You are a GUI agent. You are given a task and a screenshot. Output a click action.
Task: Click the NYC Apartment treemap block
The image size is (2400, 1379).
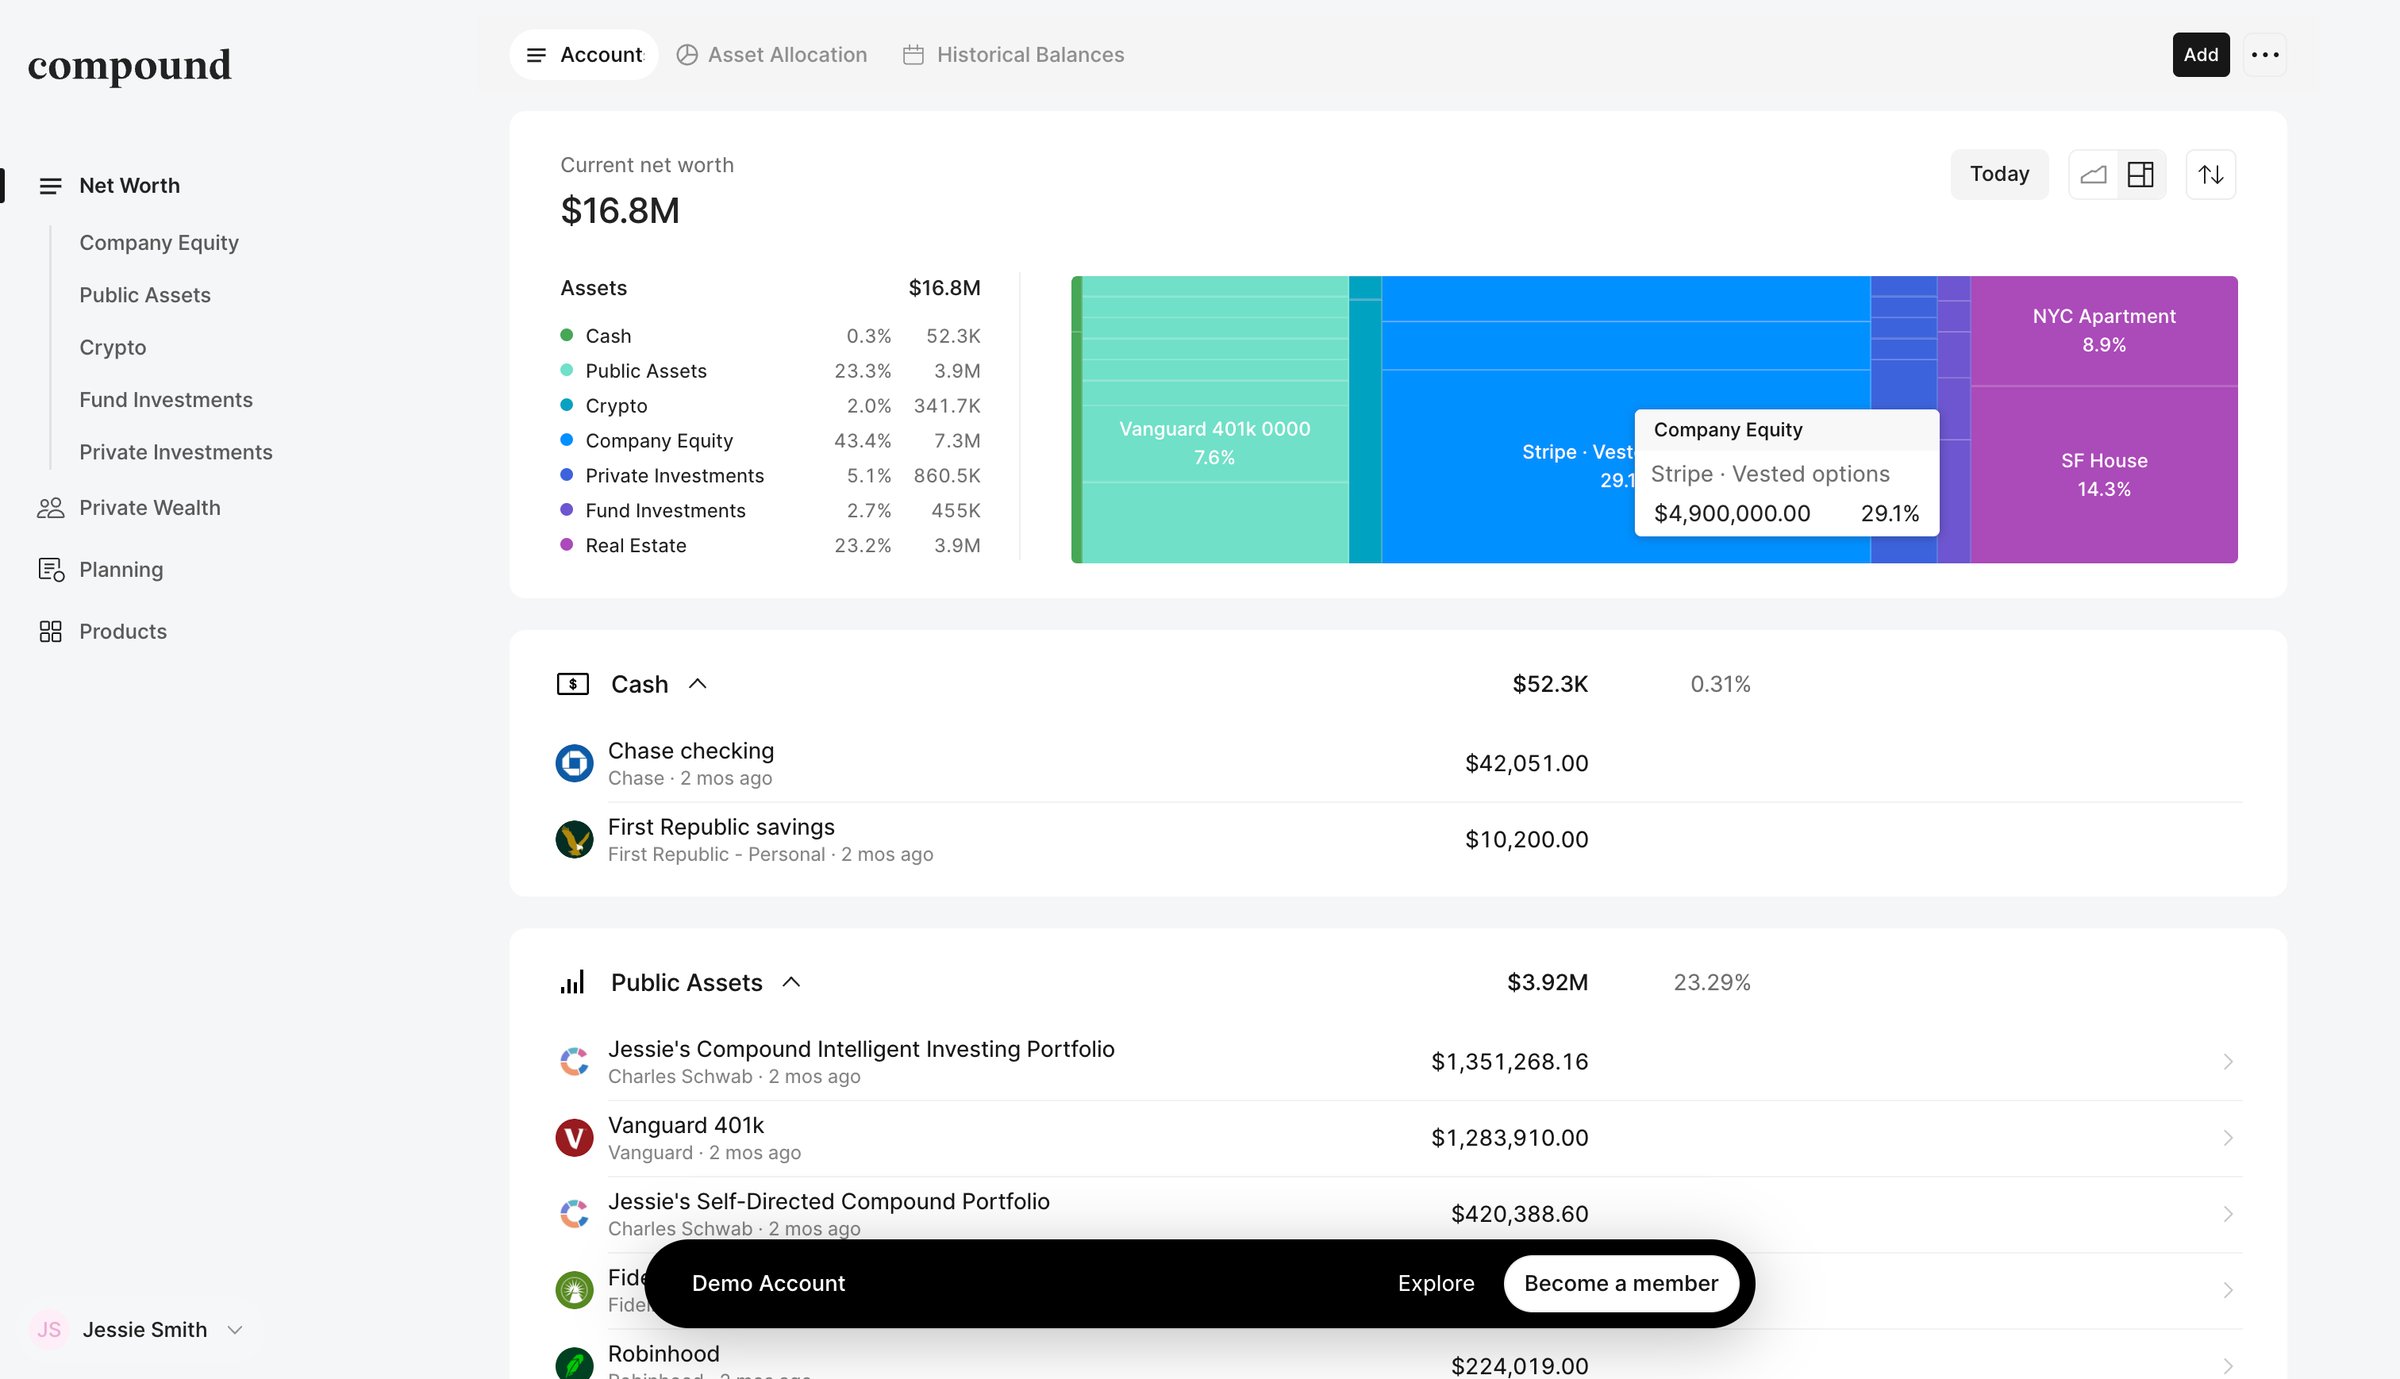2104,331
